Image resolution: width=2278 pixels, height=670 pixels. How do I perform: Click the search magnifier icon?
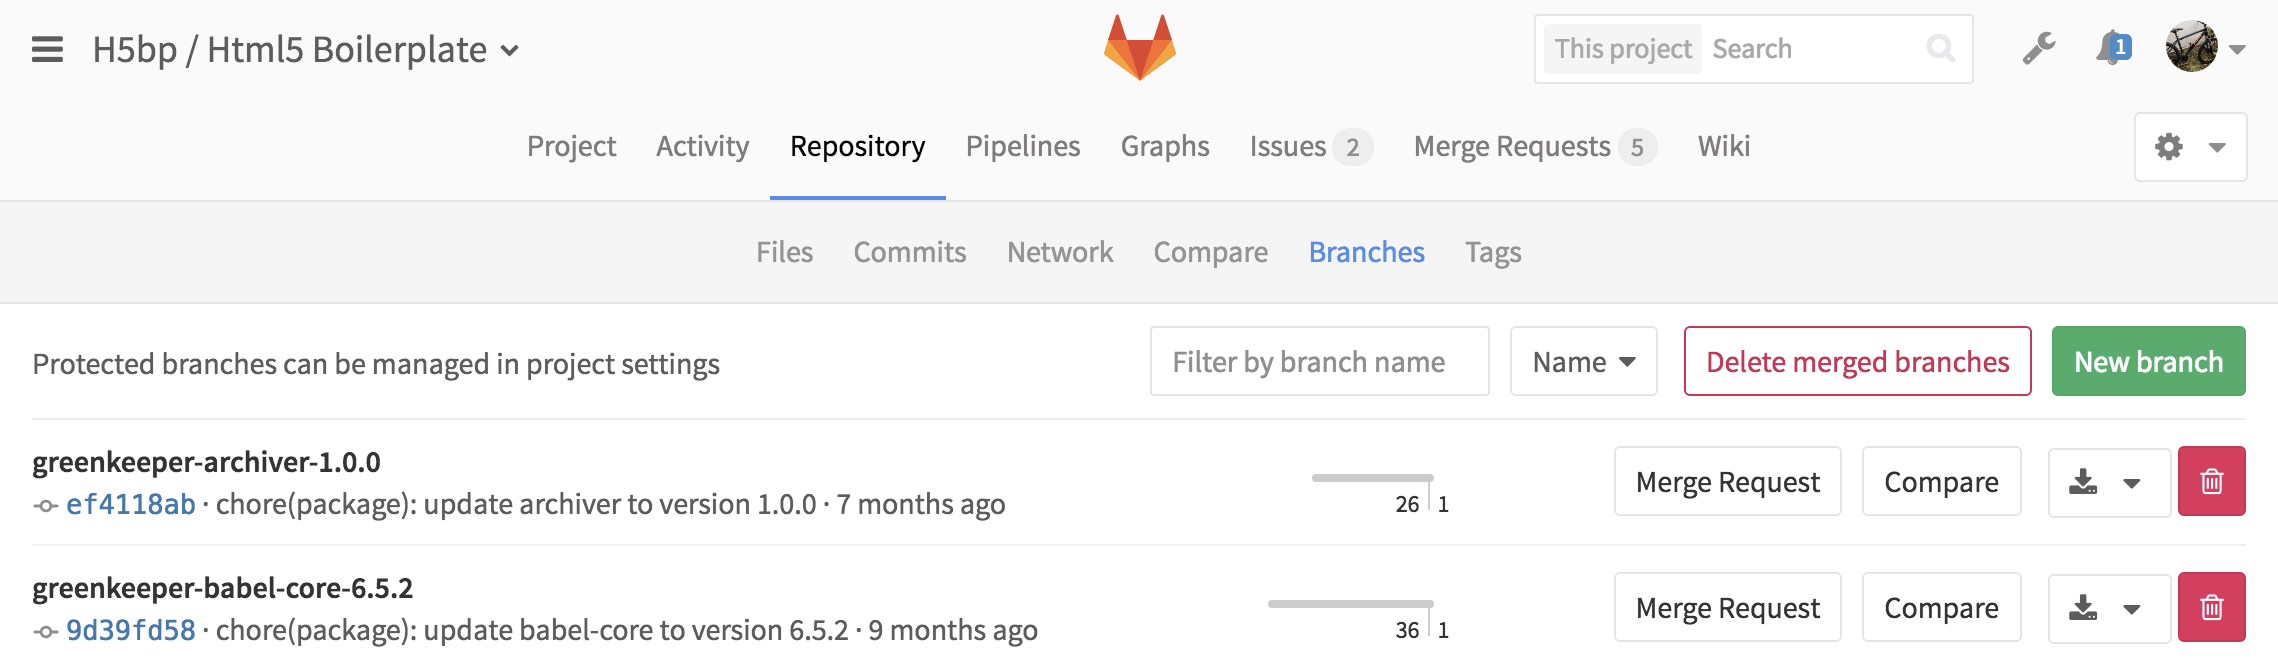tap(1941, 47)
